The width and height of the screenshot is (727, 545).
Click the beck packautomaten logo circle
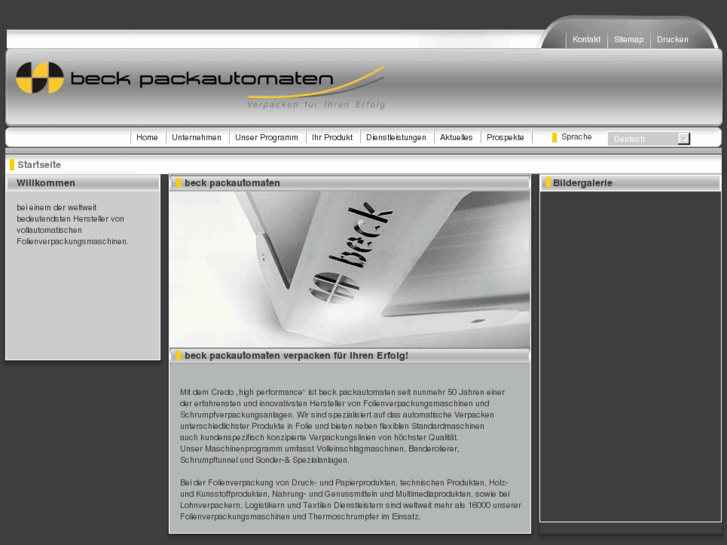[39, 77]
